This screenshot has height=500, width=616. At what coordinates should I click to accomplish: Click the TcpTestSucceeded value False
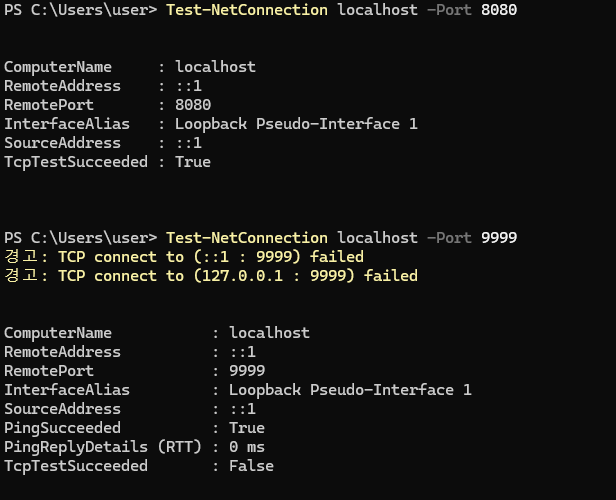point(251,466)
